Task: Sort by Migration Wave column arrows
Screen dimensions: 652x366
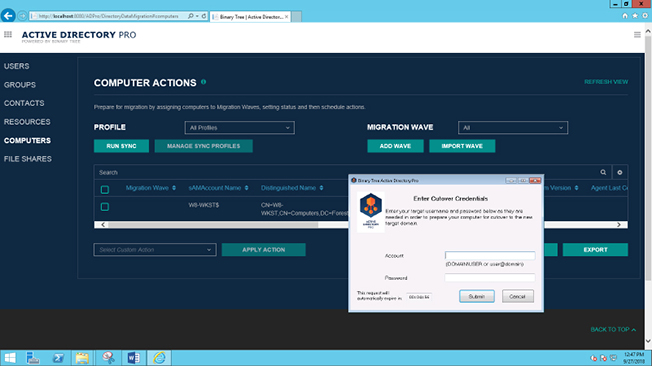Action: 174,188
